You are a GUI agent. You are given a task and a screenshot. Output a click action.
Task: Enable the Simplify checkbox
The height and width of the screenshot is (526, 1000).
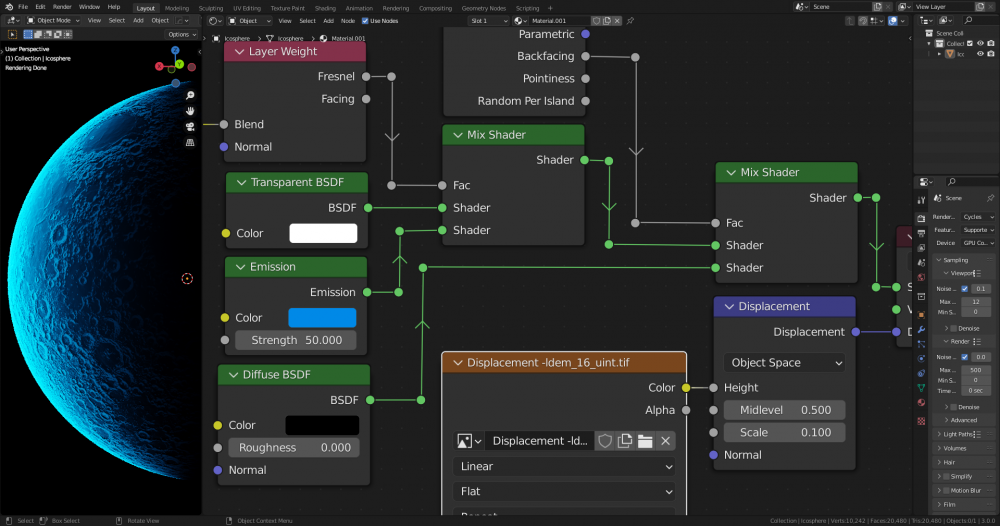pyautogui.click(x=946, y=476)
